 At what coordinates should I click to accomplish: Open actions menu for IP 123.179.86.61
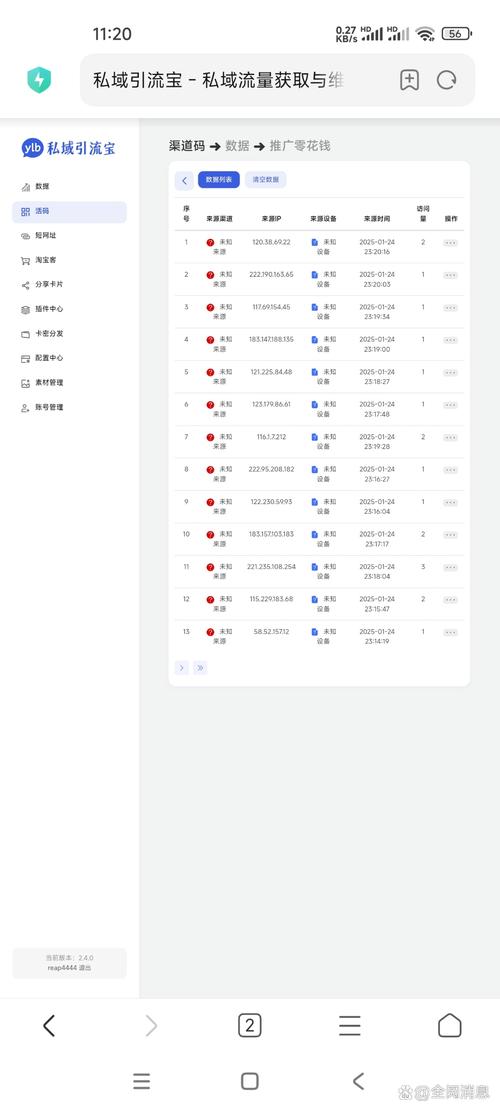point(450,405)
